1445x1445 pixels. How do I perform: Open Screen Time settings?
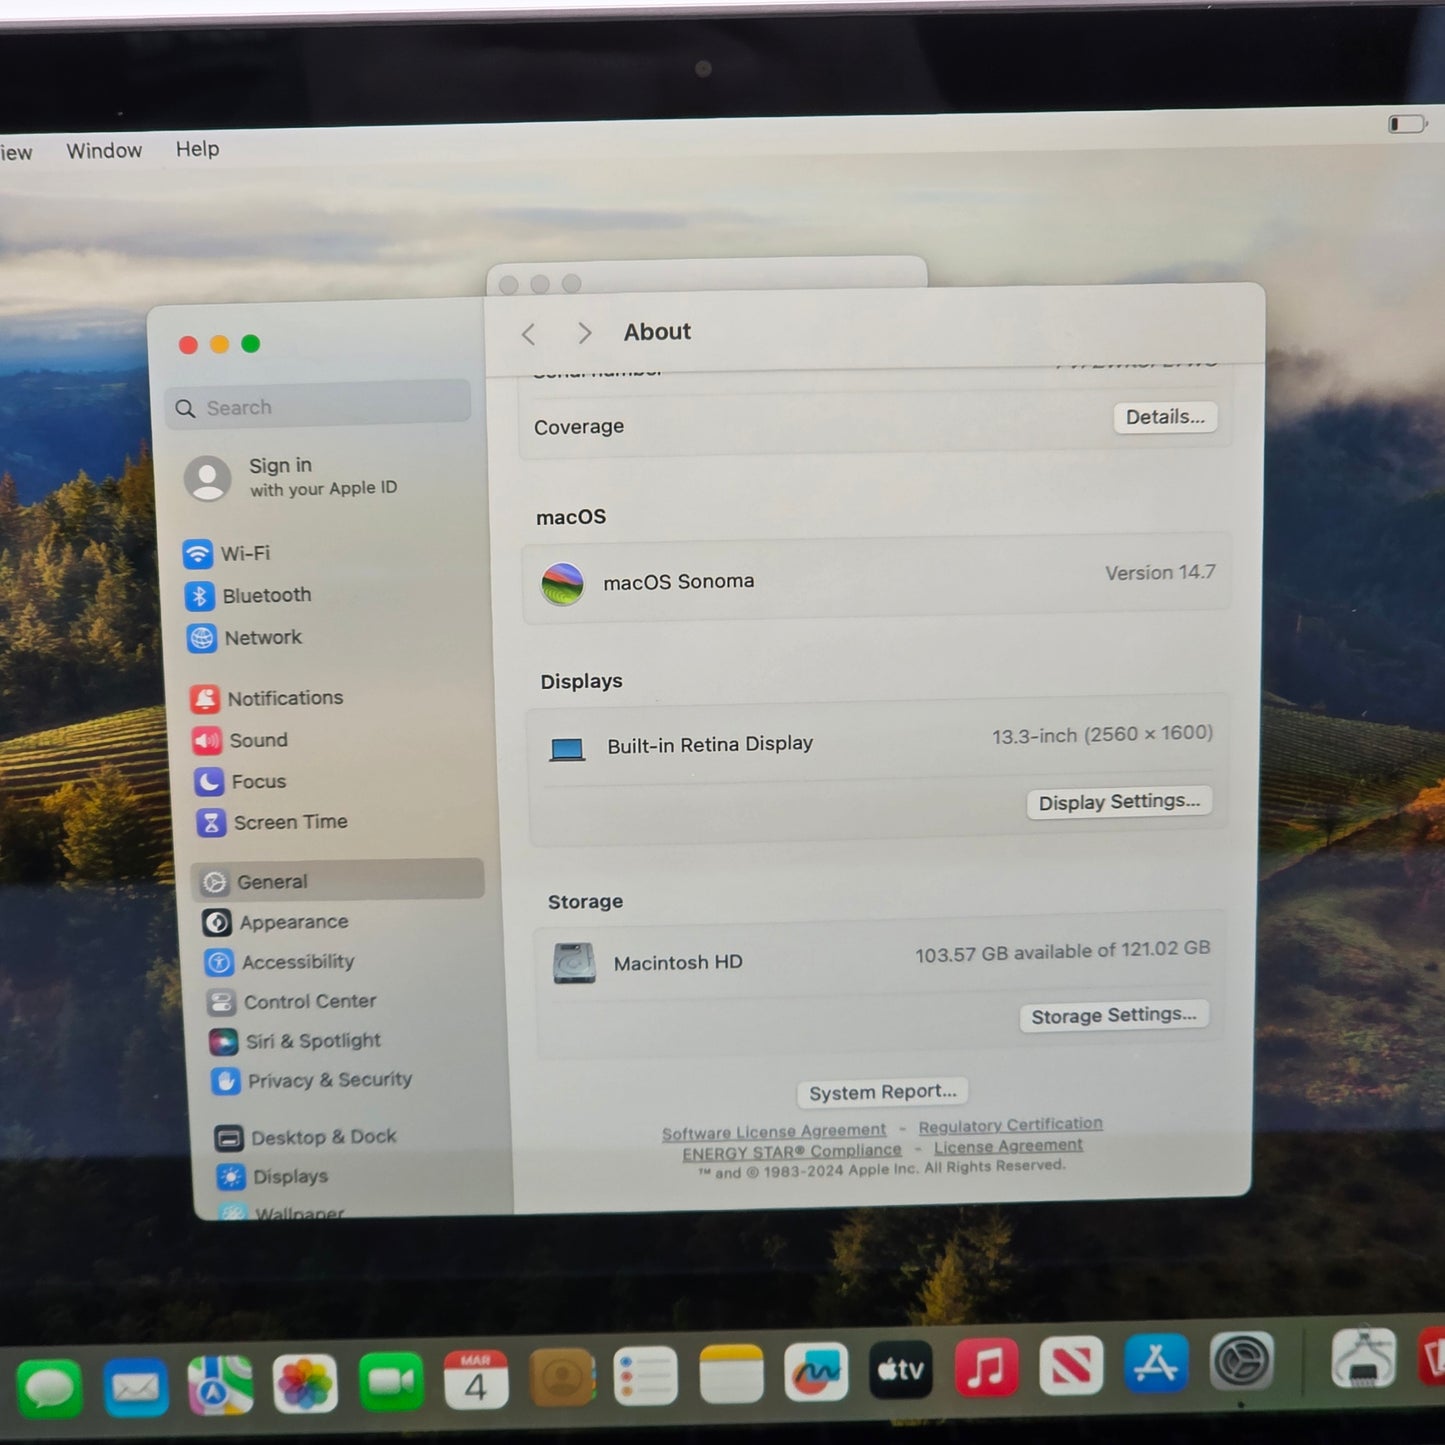tap(289, 821)
